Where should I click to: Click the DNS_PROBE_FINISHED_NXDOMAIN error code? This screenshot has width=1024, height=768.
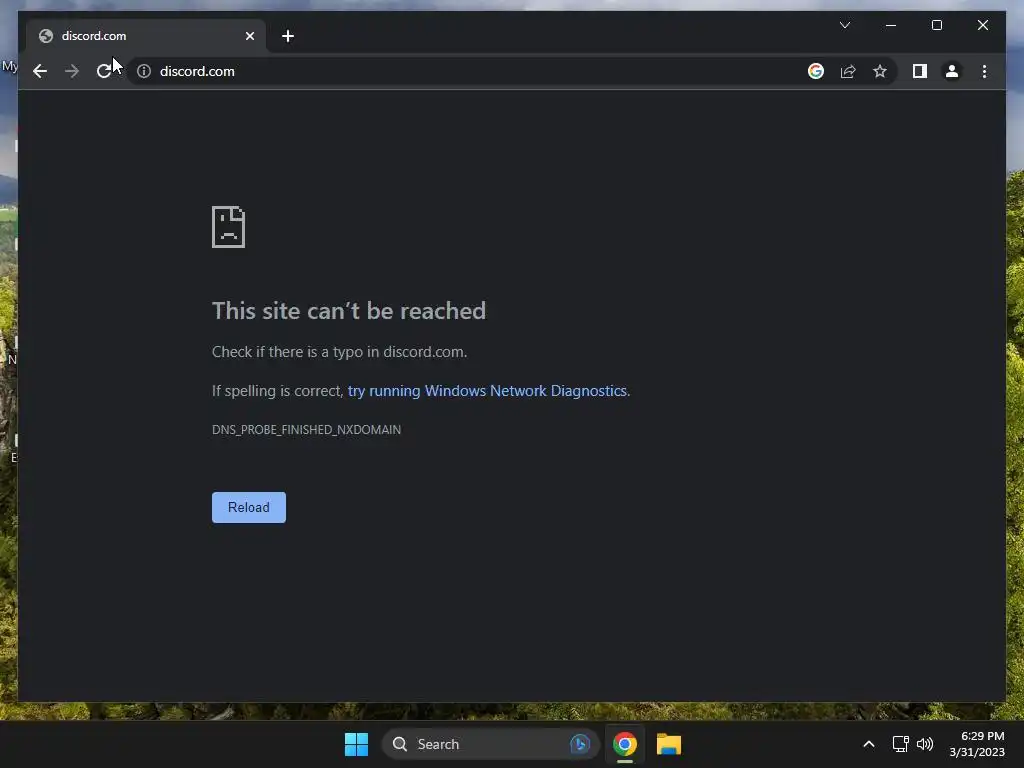(x=306, y=430)
